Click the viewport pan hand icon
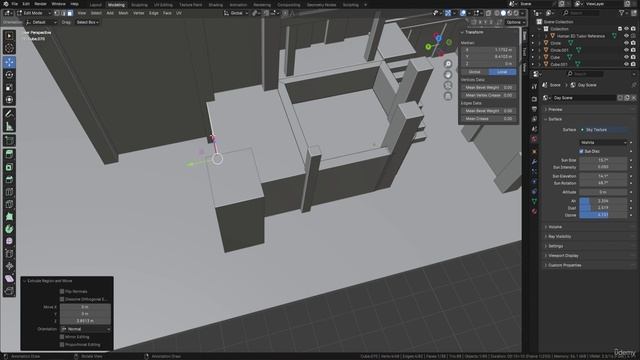 coord(448,75)
